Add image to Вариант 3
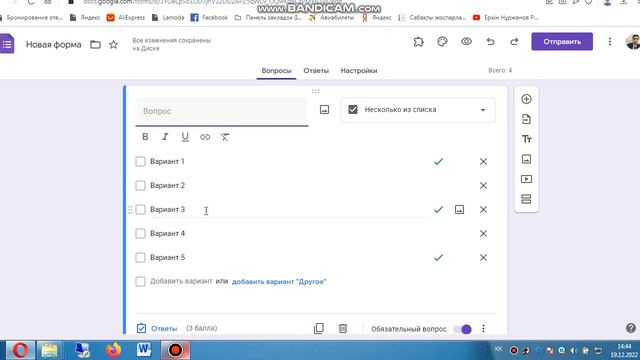The width and height of the screenshot is (640, 360). [x=459, y=210]
